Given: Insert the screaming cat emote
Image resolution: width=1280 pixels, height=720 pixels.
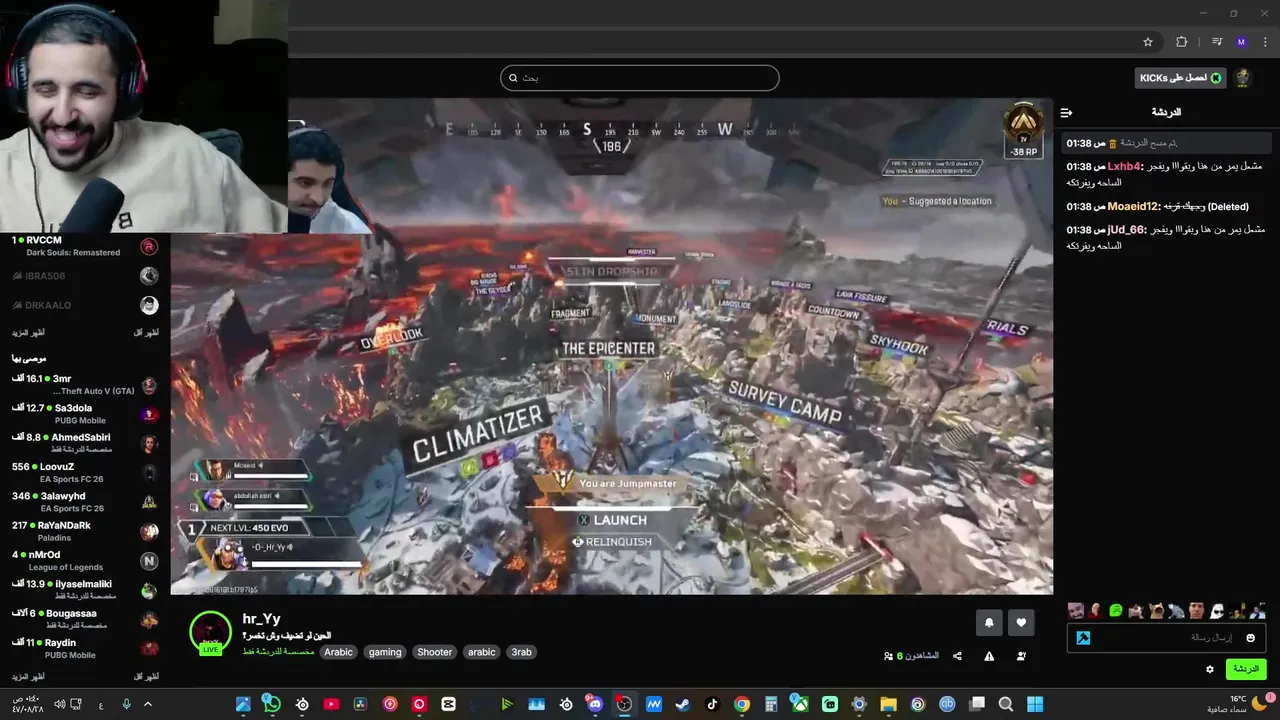Looking at the screenshot, I should click(1156, 611).
